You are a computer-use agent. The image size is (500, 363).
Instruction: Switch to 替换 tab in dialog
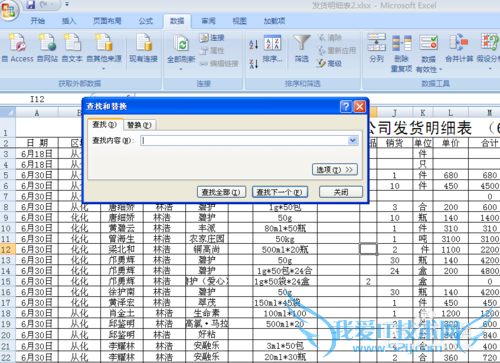pyautogui.click(x=139, y=125)
